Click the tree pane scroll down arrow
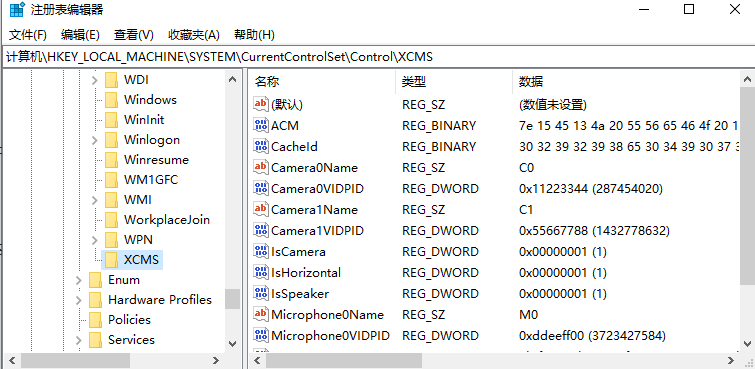 pyautogui.click(x=233, y=343)
